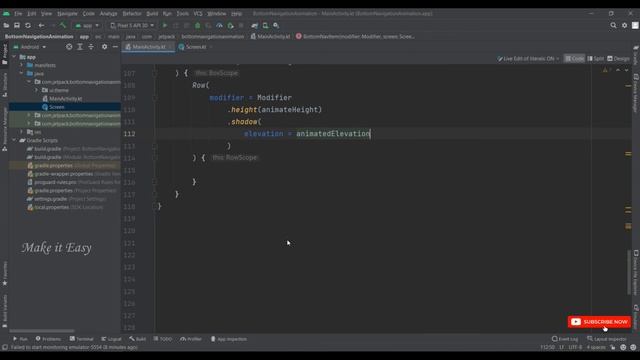Click the Debug app bug icon
Viewport: 640px width, 360px height.
point(198,25)
